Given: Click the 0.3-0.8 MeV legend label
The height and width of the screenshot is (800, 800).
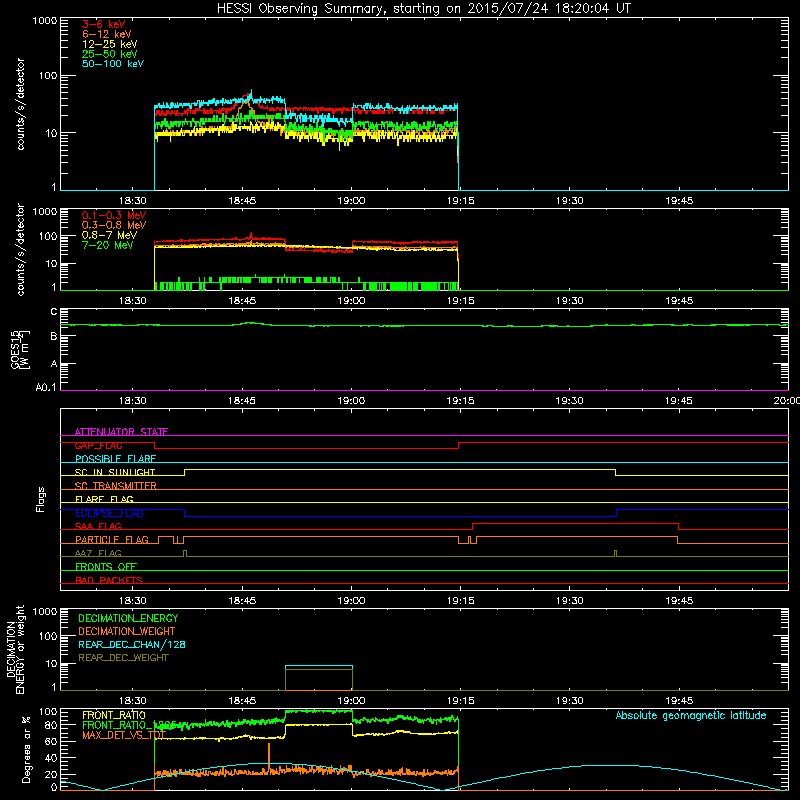Looking at the screenshot, I should [114, 225].
